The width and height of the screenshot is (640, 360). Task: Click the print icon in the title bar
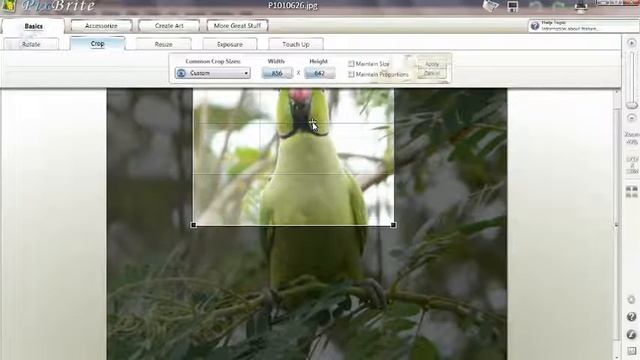581,7
